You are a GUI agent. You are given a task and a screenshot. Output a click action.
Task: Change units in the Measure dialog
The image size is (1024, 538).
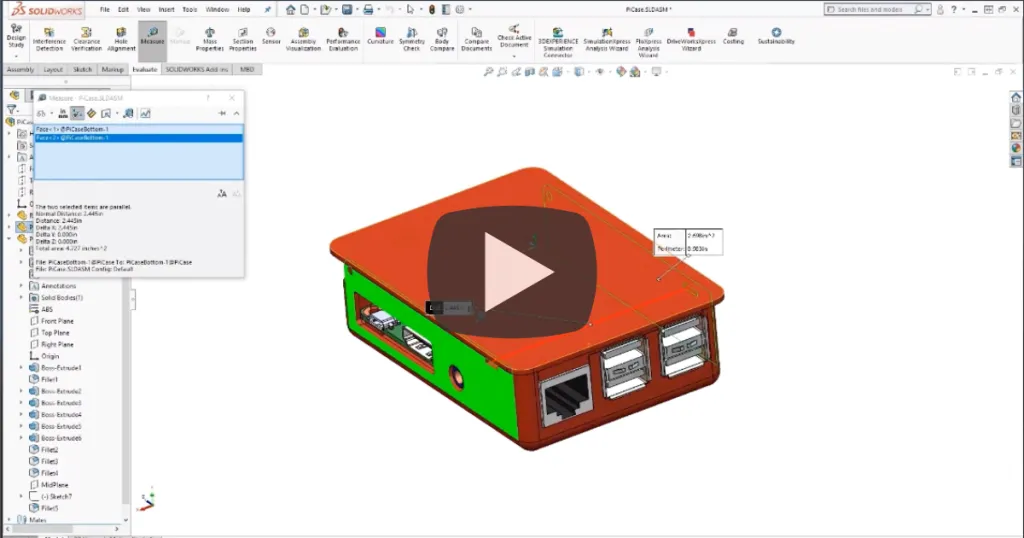pyautogui.click(x=63, y=114)
